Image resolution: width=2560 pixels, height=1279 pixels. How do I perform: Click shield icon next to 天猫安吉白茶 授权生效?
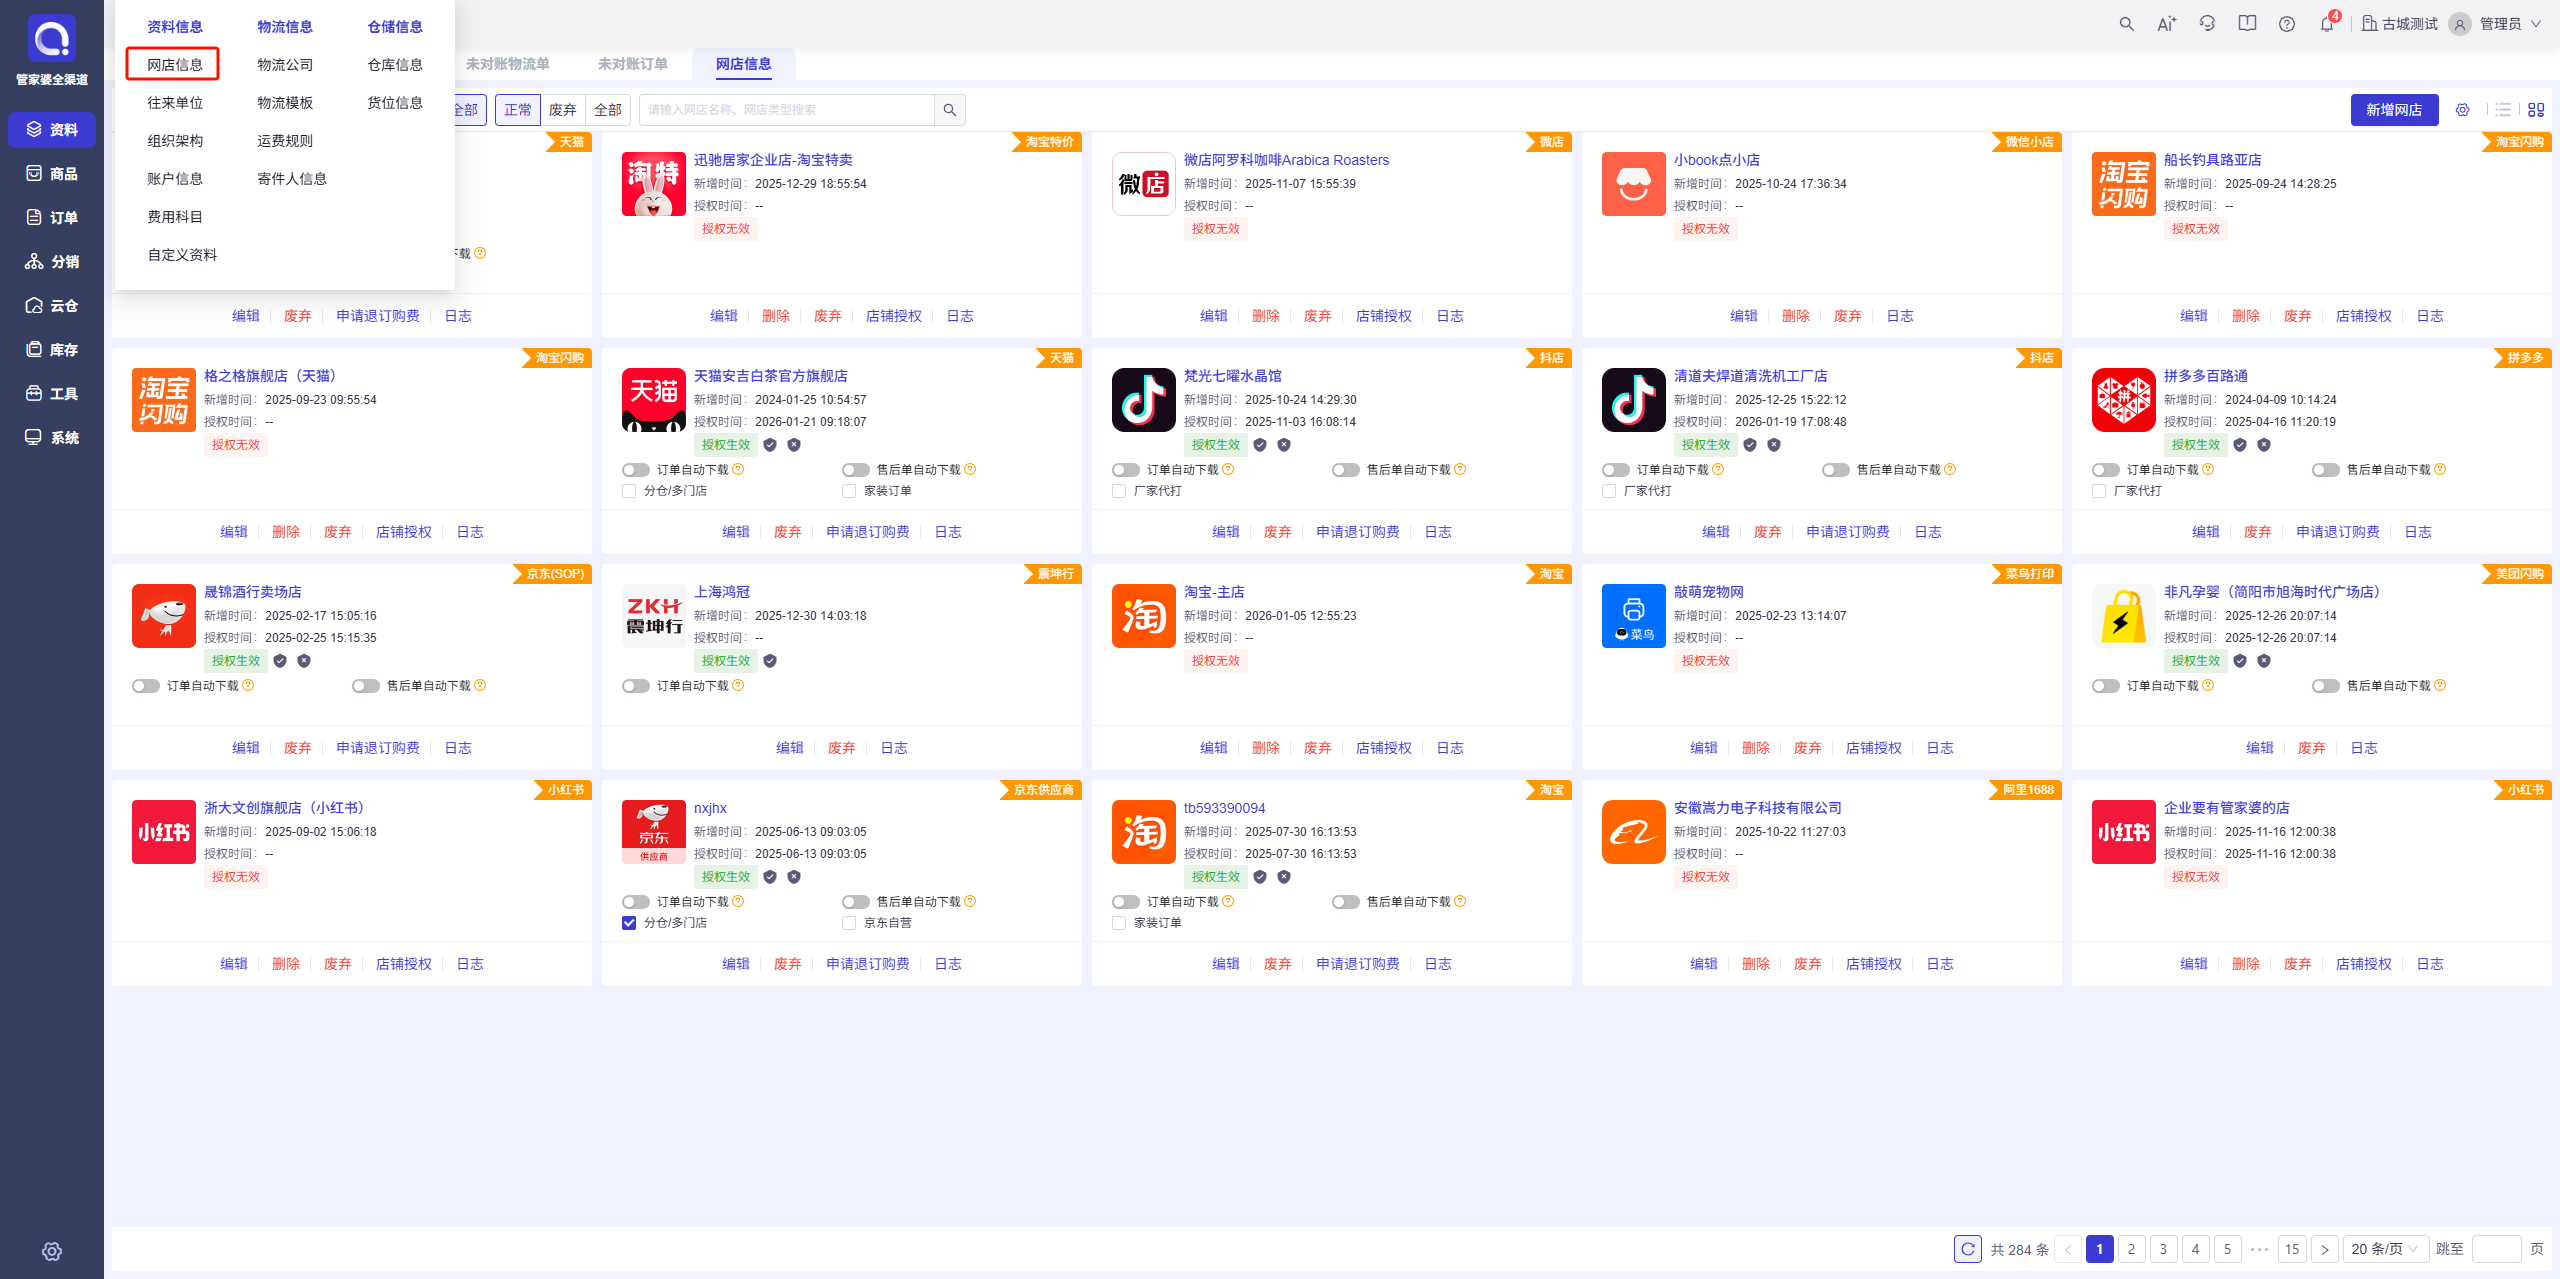[x=770, y=445]
